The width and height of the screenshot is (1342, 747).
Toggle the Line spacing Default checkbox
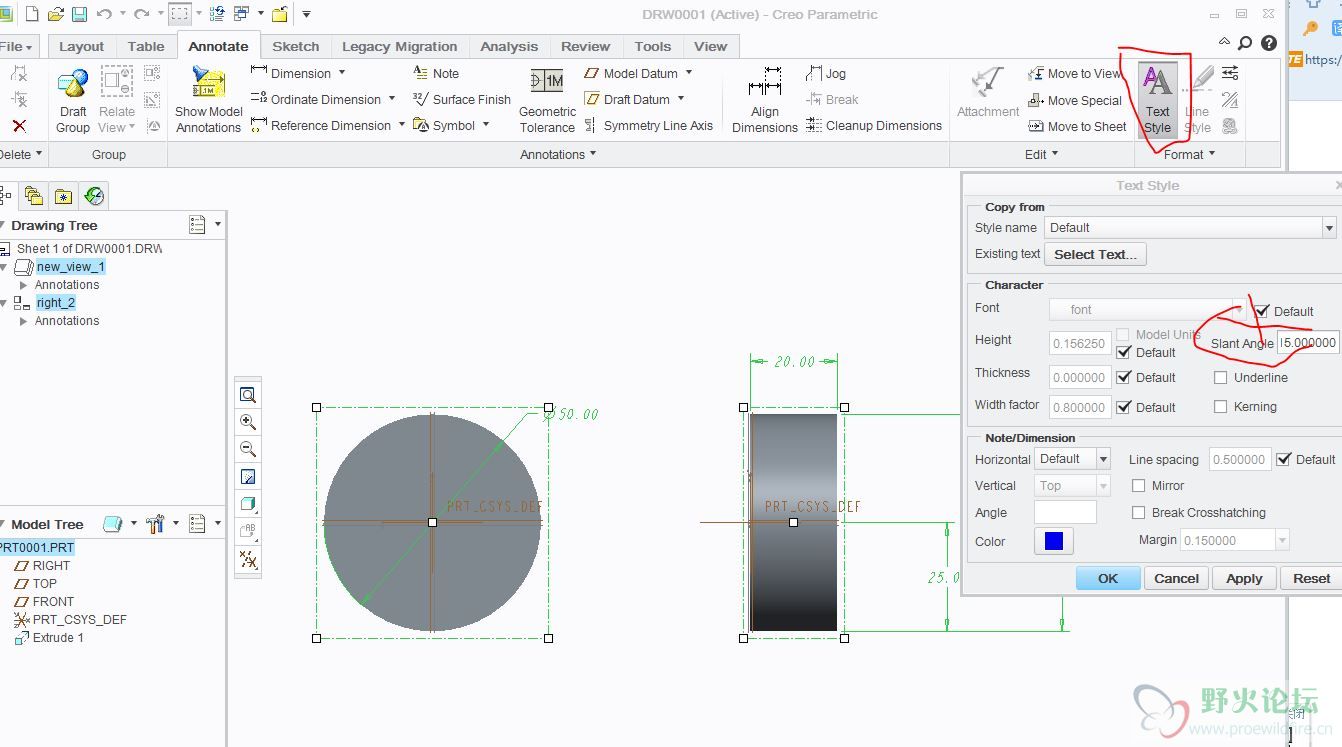(x=1284, y=459)
